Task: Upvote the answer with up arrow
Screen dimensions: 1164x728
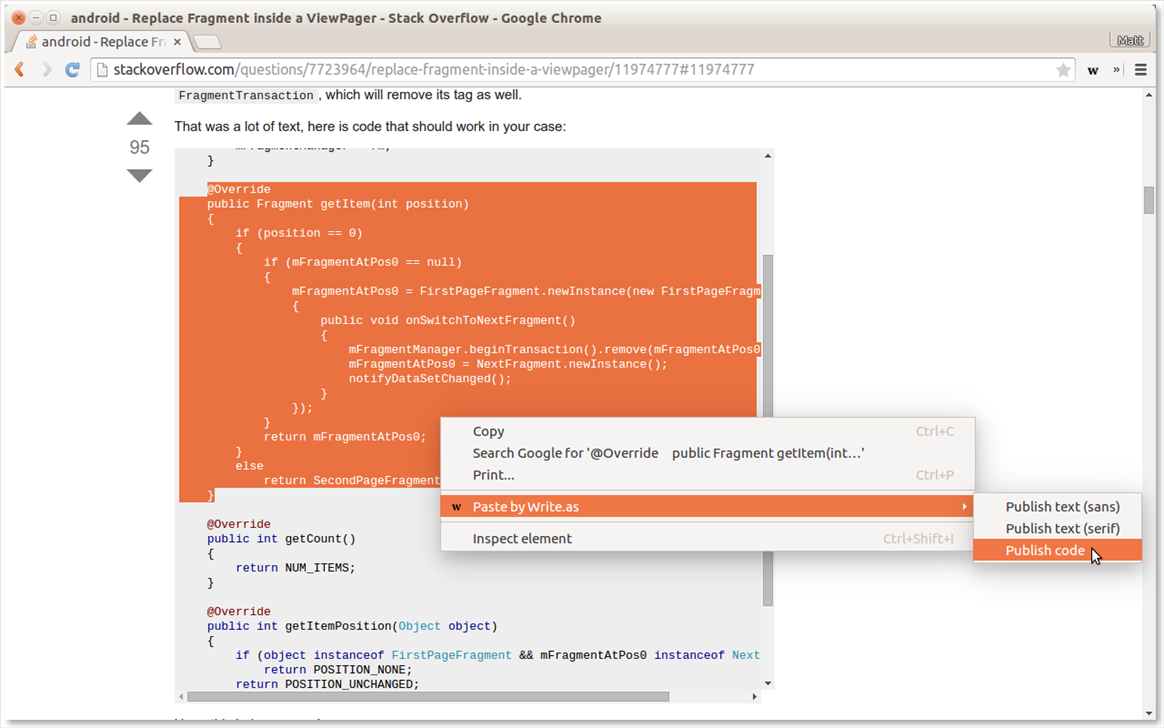Action: (139, 119)
